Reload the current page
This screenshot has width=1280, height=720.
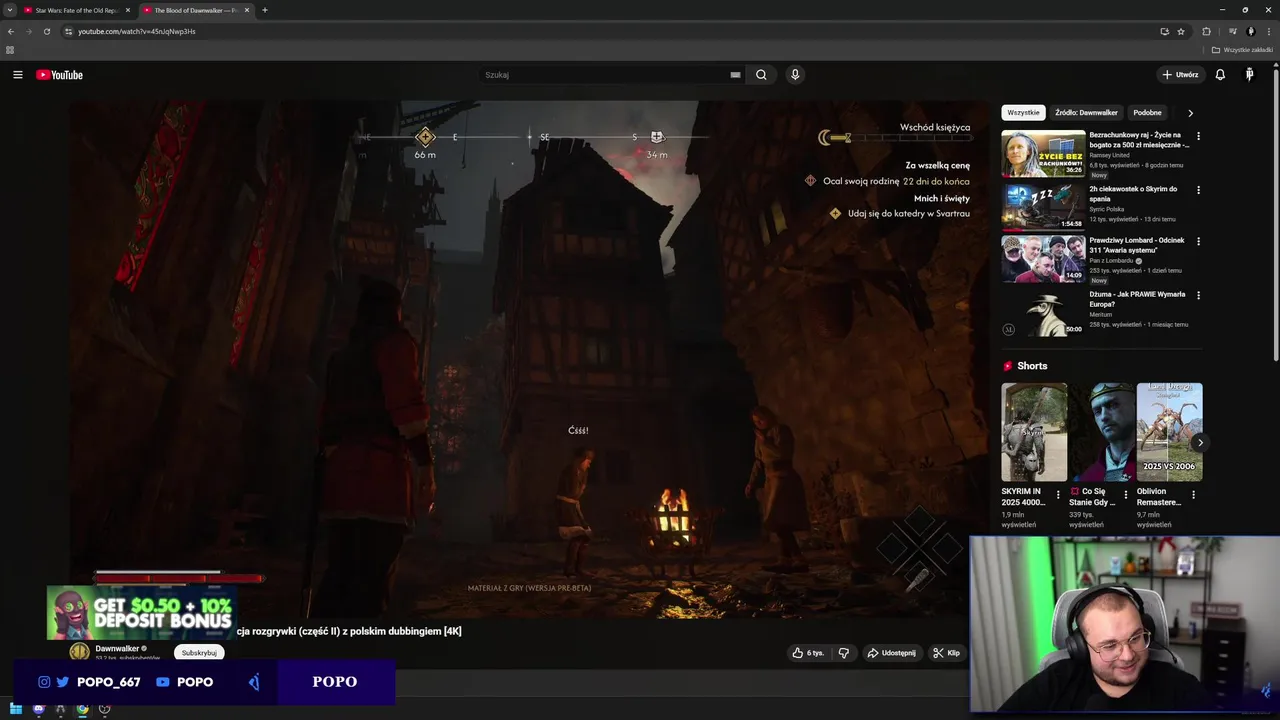pos(46,31)
